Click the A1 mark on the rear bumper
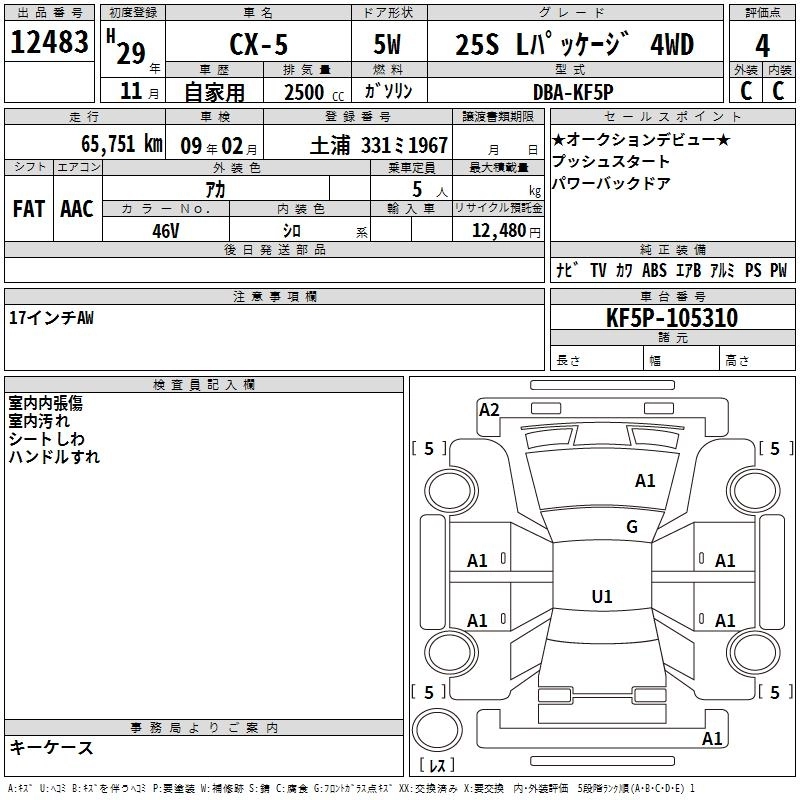 point(712,739)
